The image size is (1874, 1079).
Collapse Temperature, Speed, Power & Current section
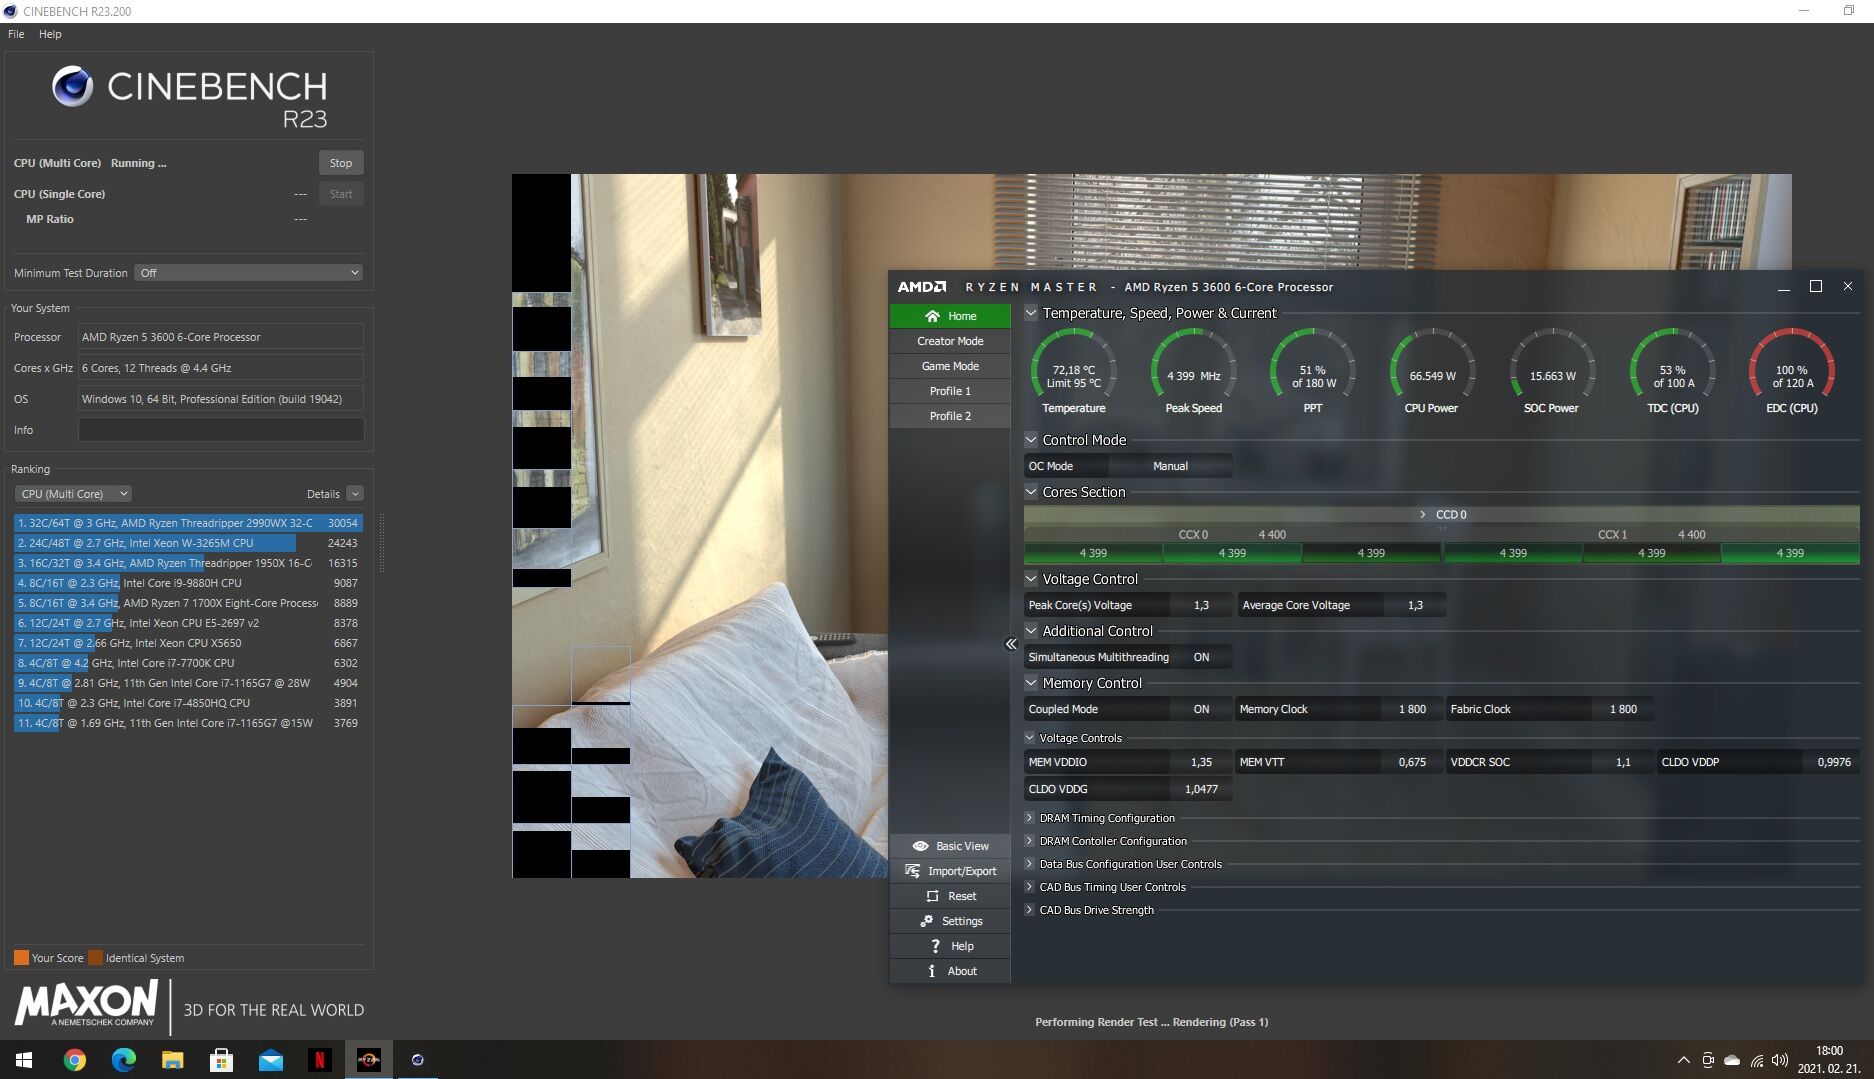click(1031, 313)
